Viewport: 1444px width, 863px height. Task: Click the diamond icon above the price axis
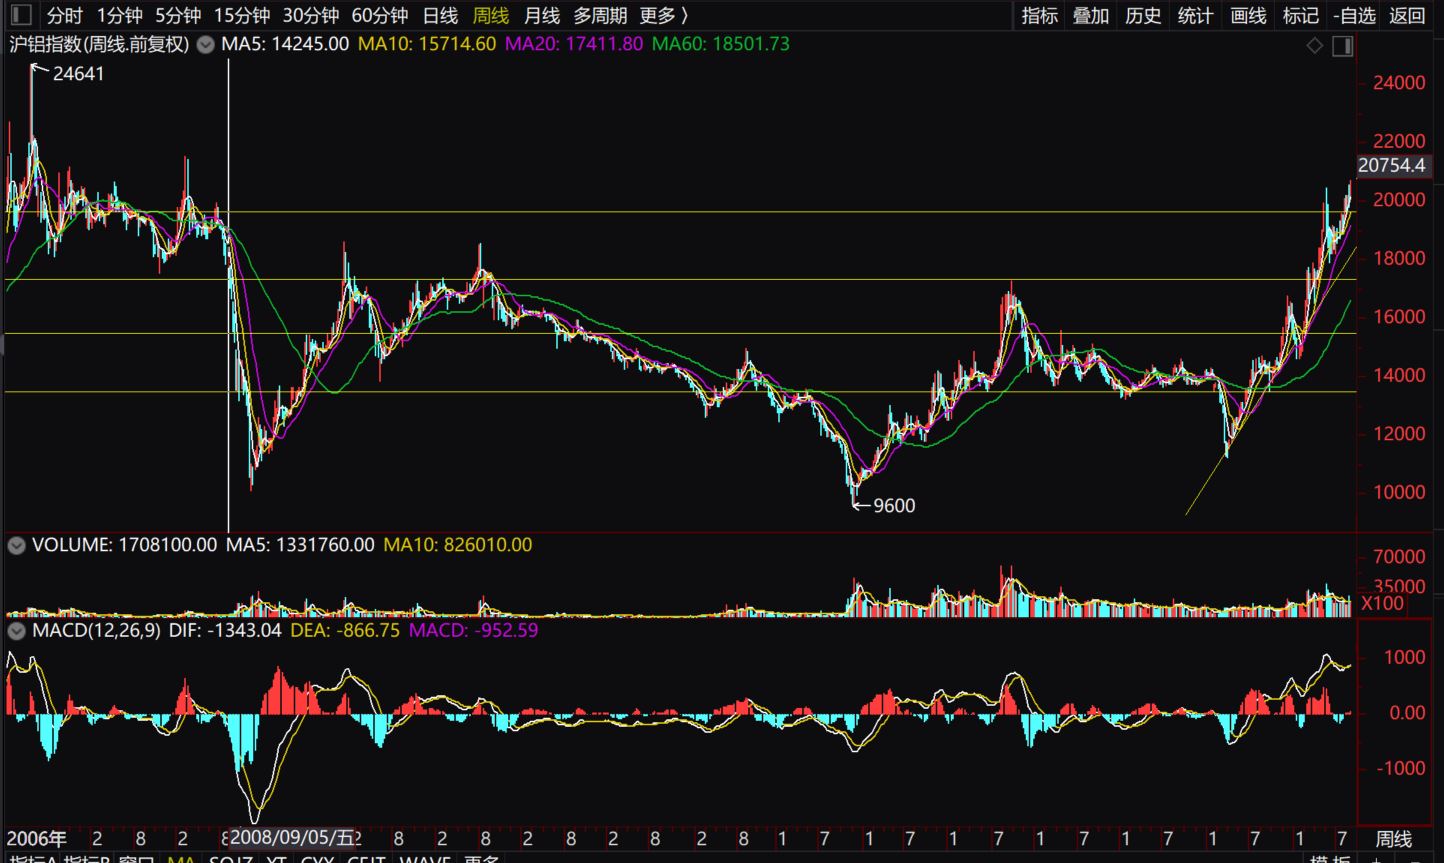tap(1315, 45)
